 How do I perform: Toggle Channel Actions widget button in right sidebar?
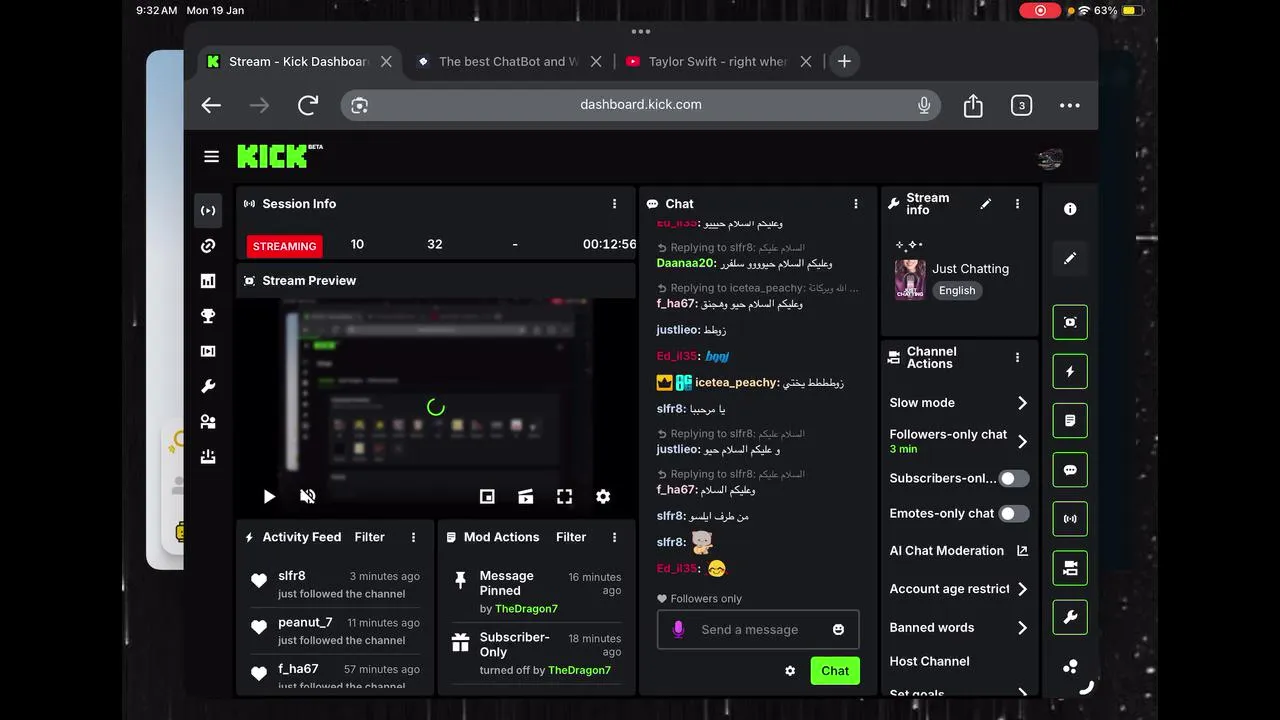(x=1070, y=568)
